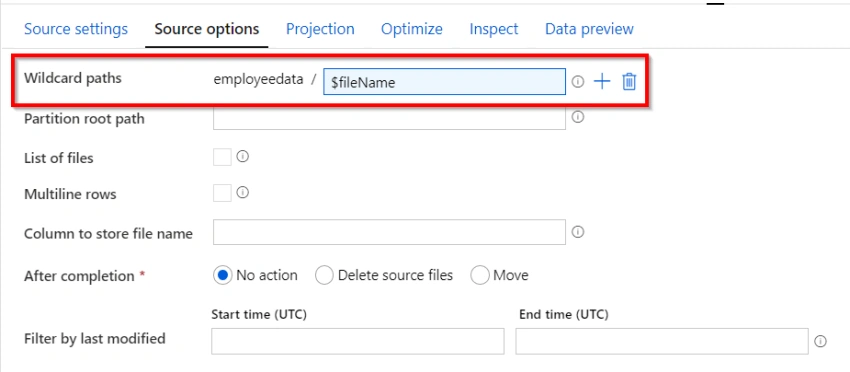Image resolution: width=850 pixels, height=372 pixels.
Task: Select the No action radio button
Action: point(222,275)
